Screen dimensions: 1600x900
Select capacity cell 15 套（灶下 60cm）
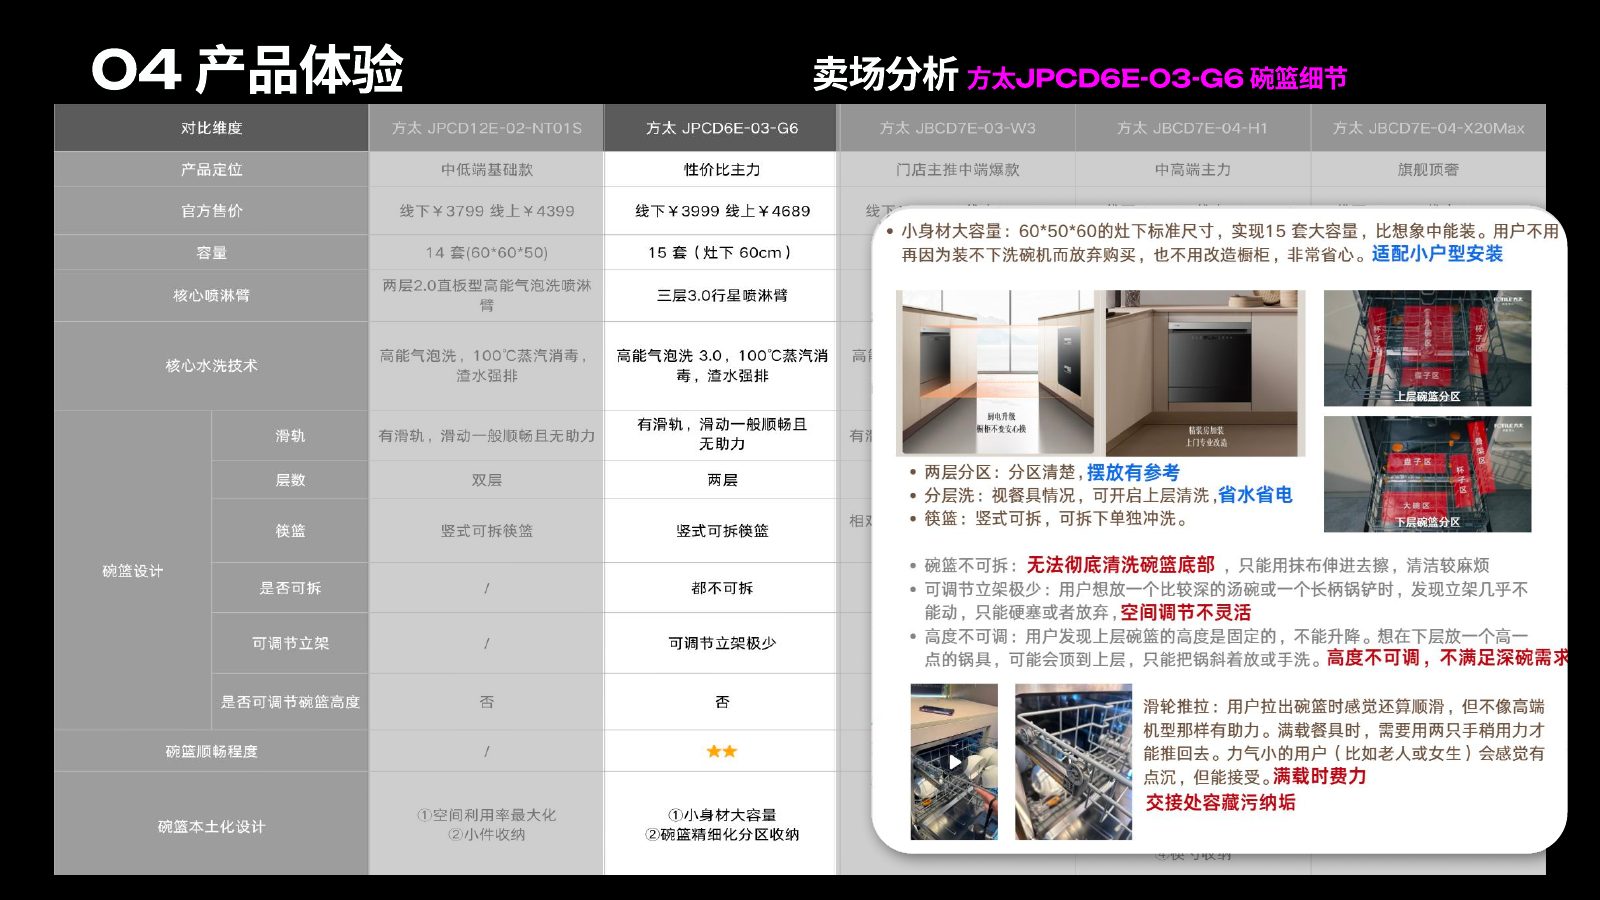tap(721, 252)
